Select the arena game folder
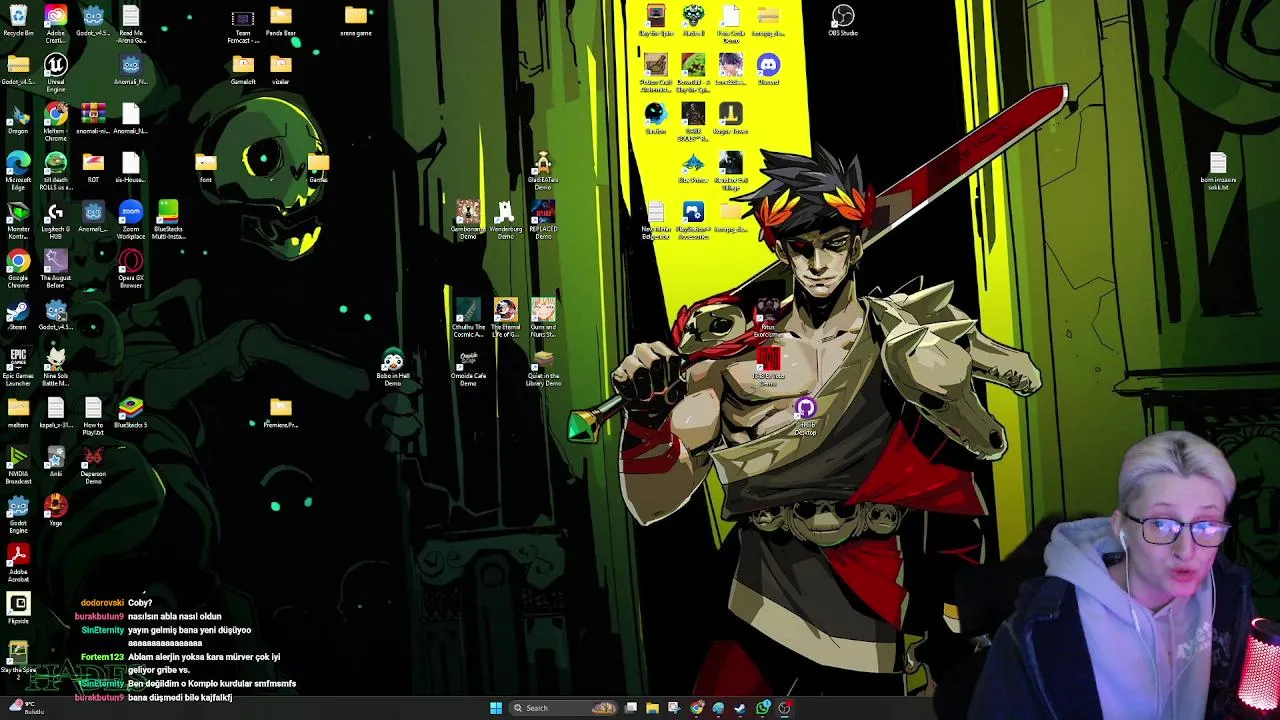The image size is (1280, 720). coord(356,20)
